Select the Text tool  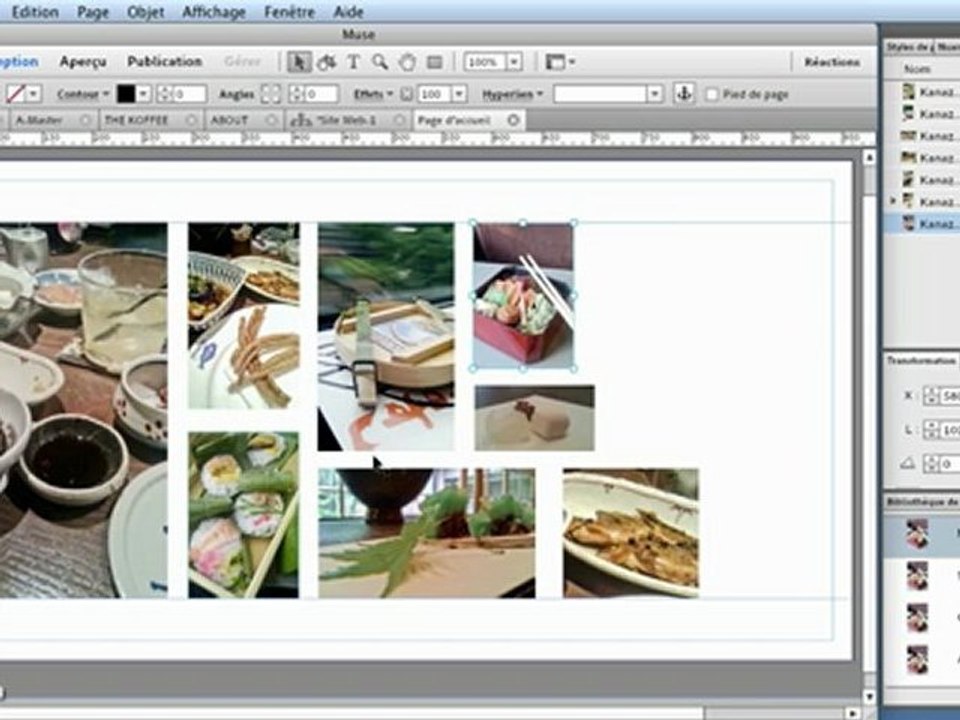[353, 62]
